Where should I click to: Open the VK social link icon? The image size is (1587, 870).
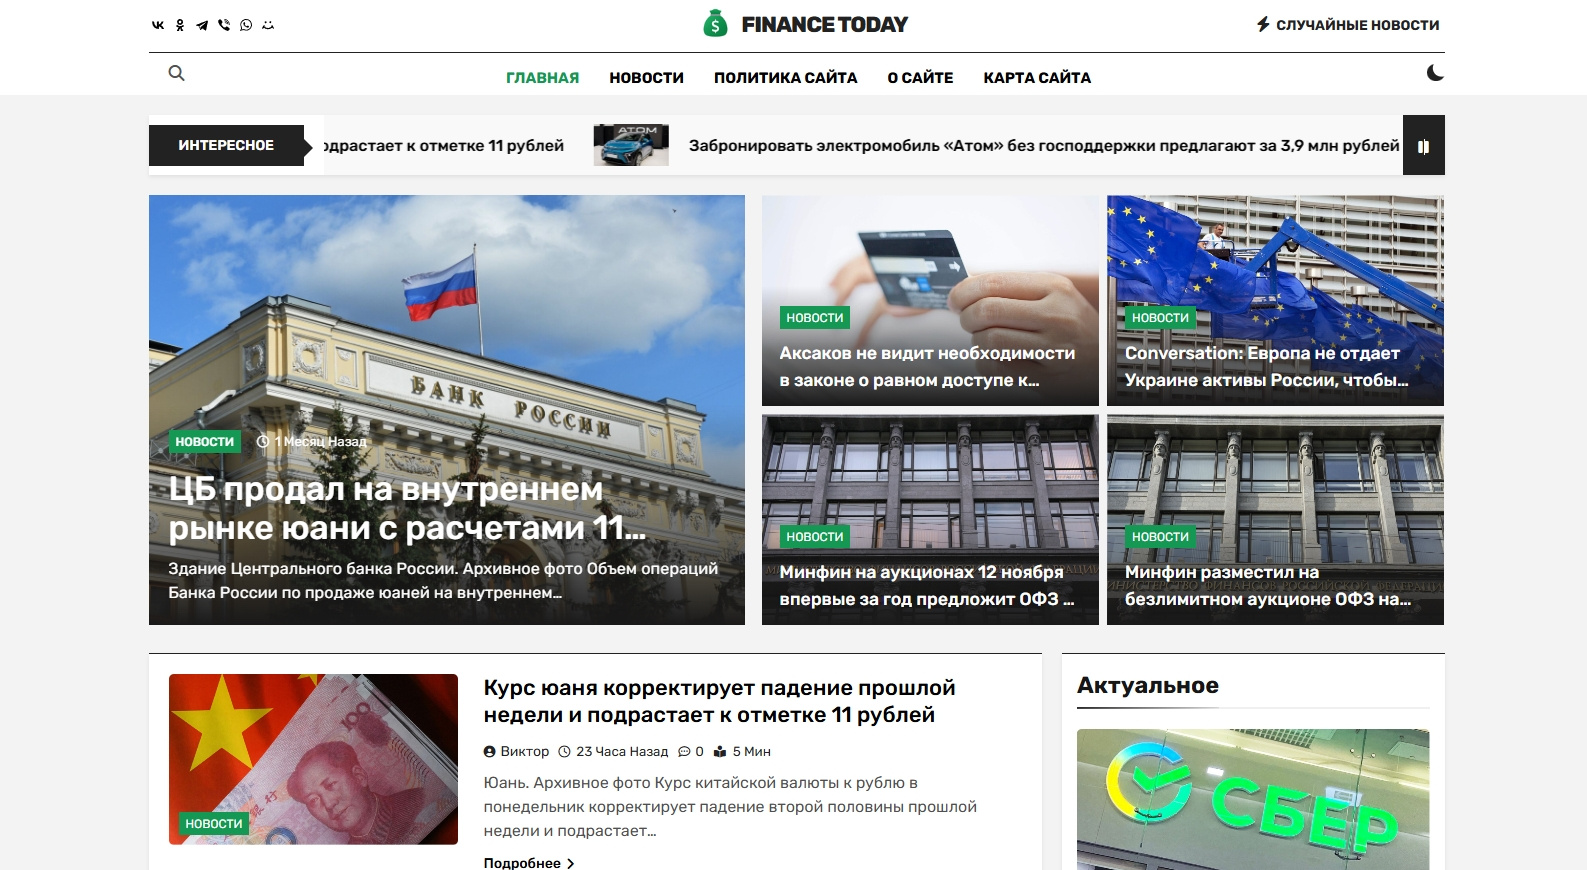[x=158, y=25]
